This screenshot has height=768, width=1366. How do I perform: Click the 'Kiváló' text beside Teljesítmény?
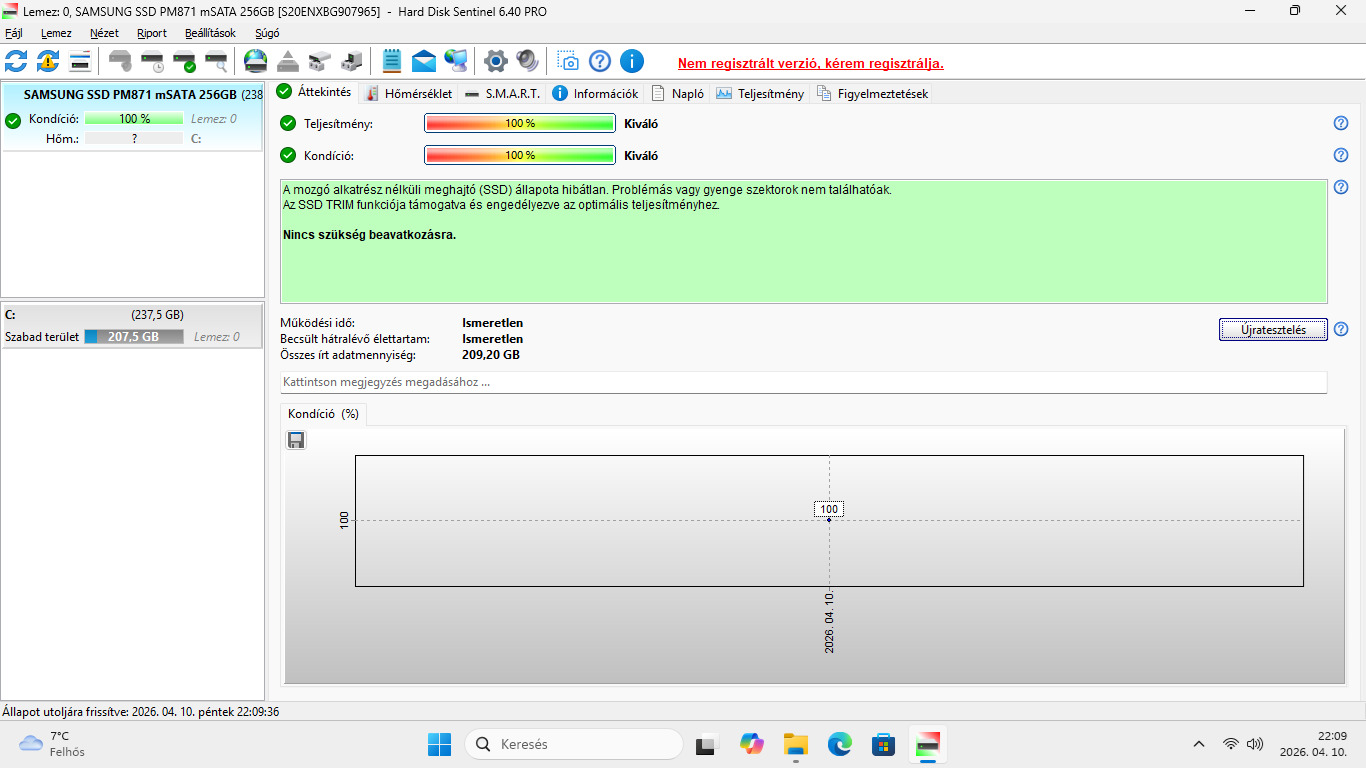click(x=641, y=124)
